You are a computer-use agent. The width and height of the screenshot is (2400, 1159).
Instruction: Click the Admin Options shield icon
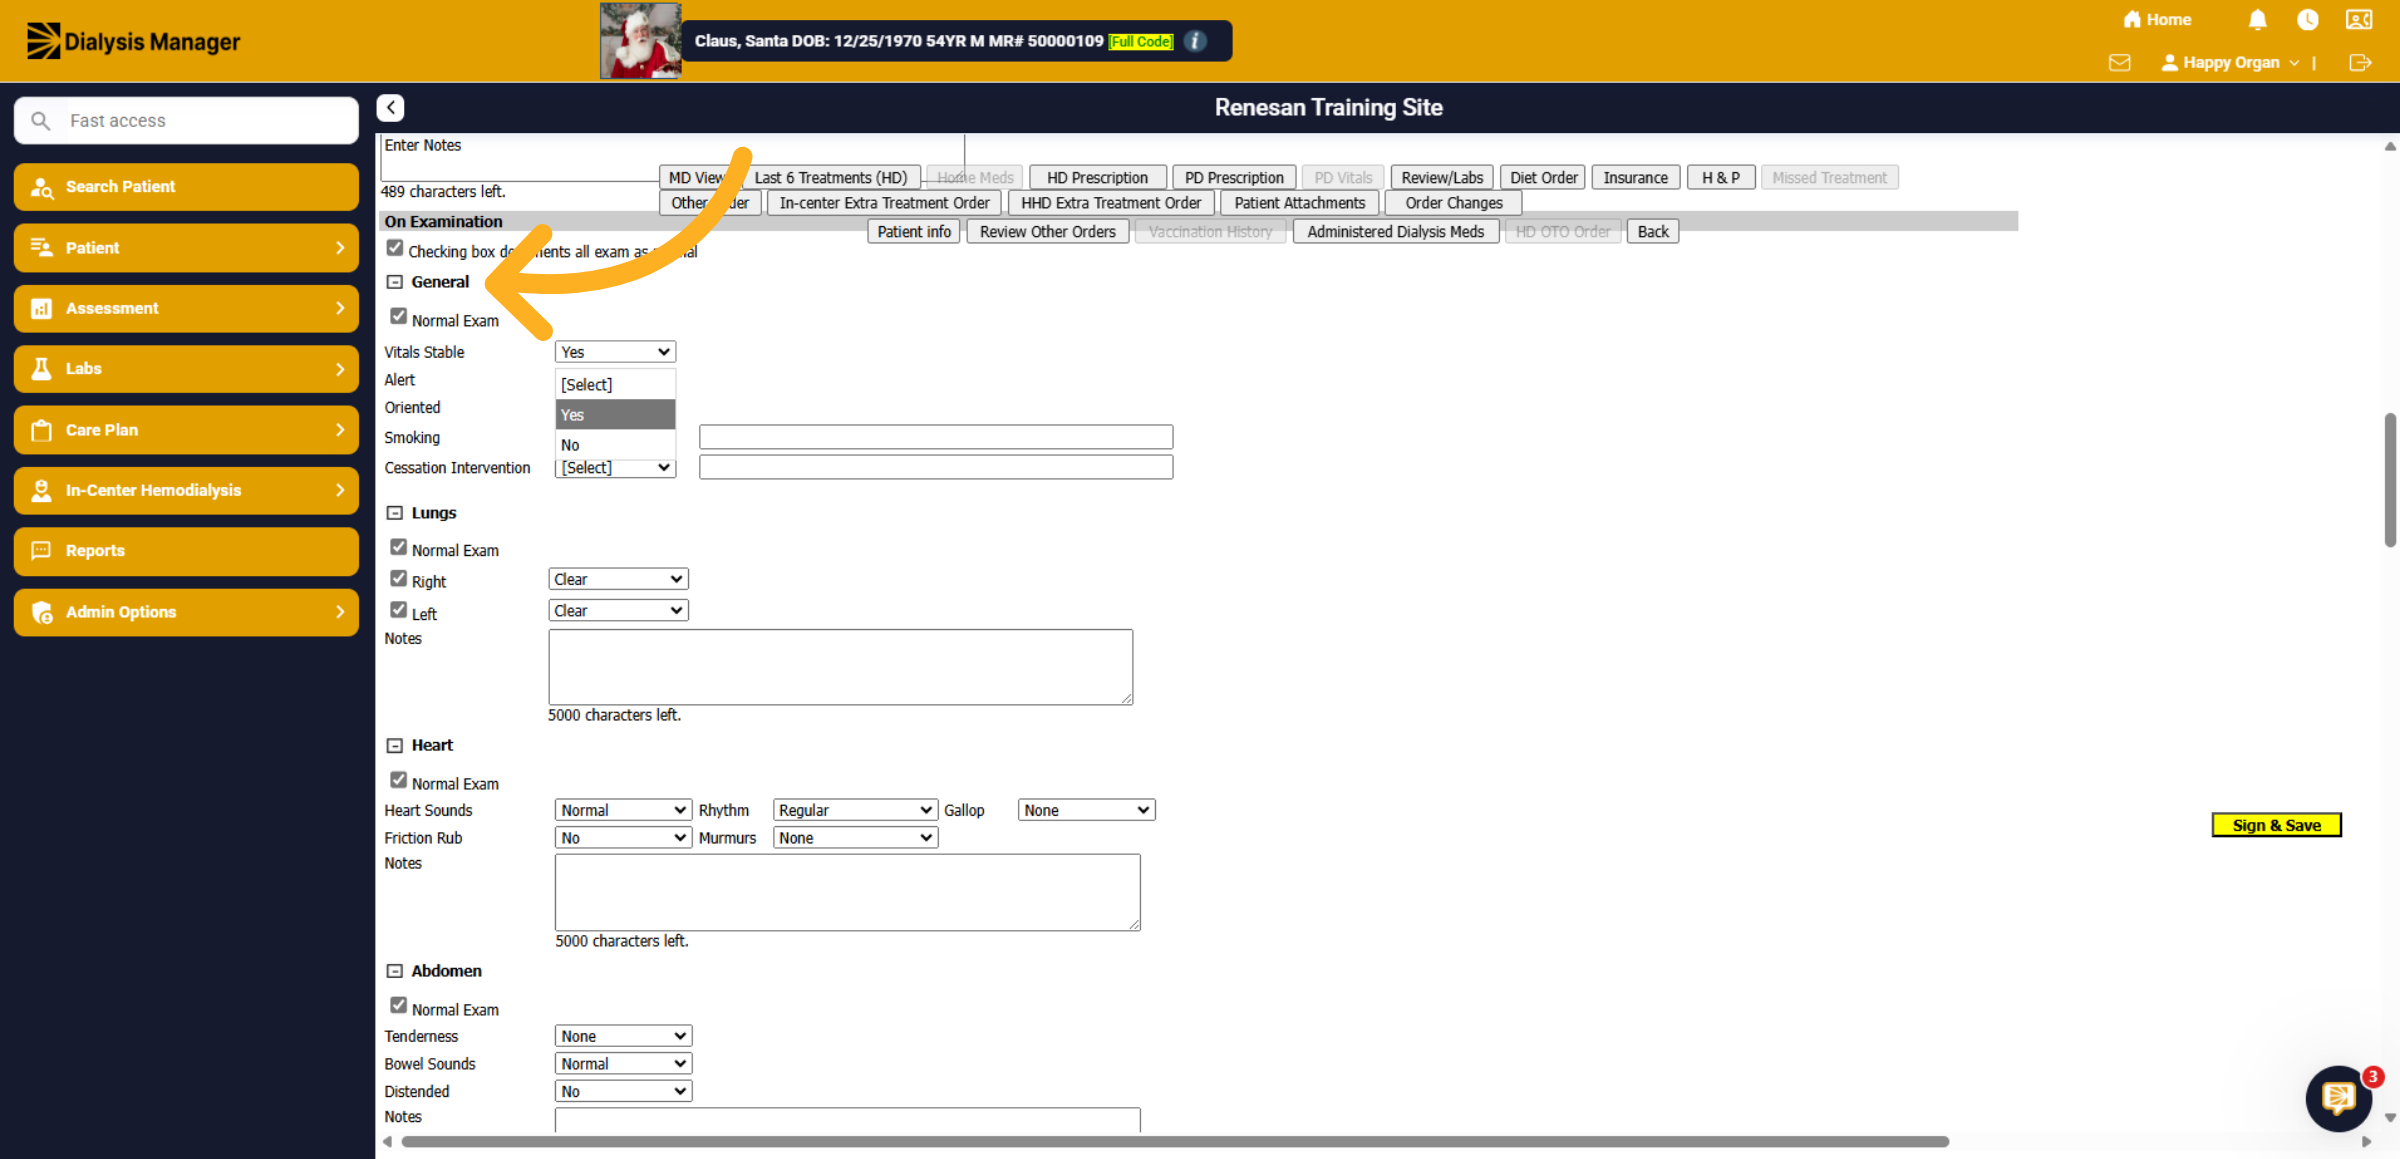click(x=41, y=612)
